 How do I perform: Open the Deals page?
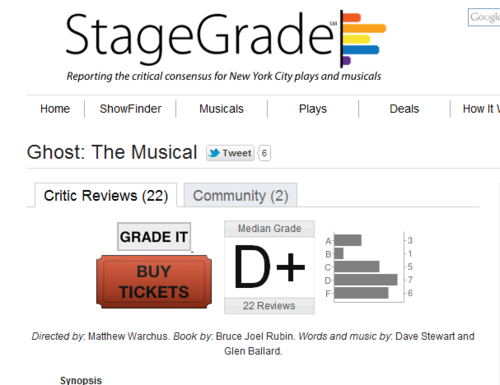[x=404, y=109]
